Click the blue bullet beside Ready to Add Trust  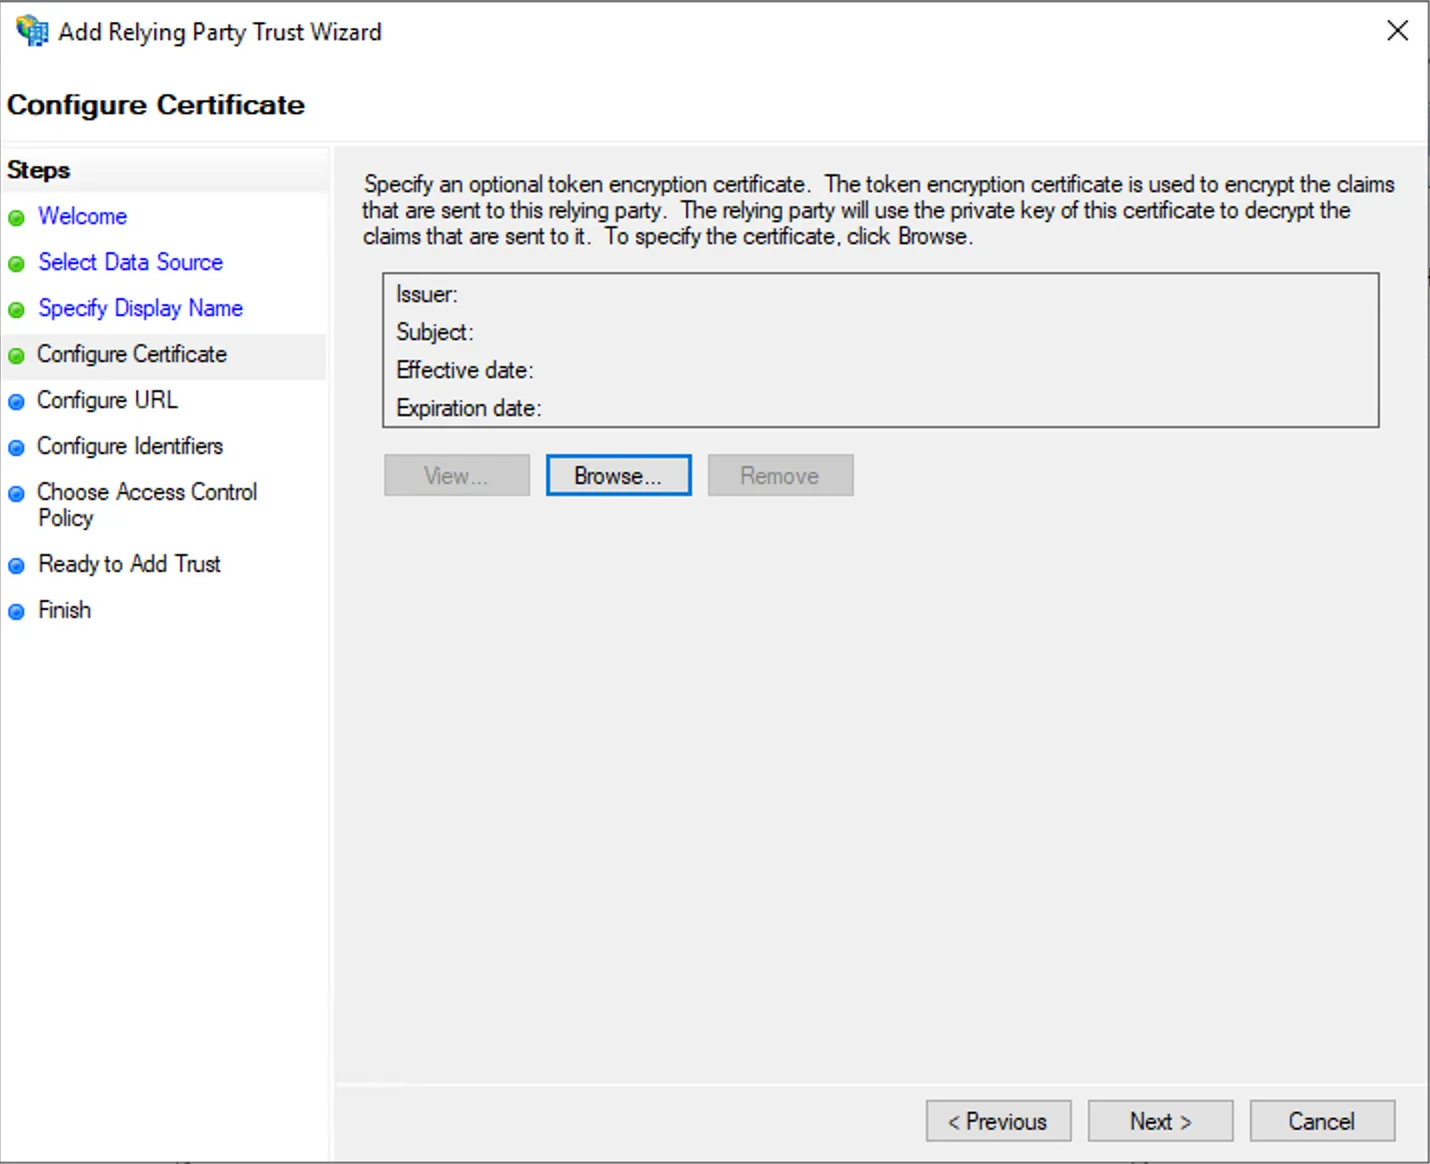tap(17, 564)
